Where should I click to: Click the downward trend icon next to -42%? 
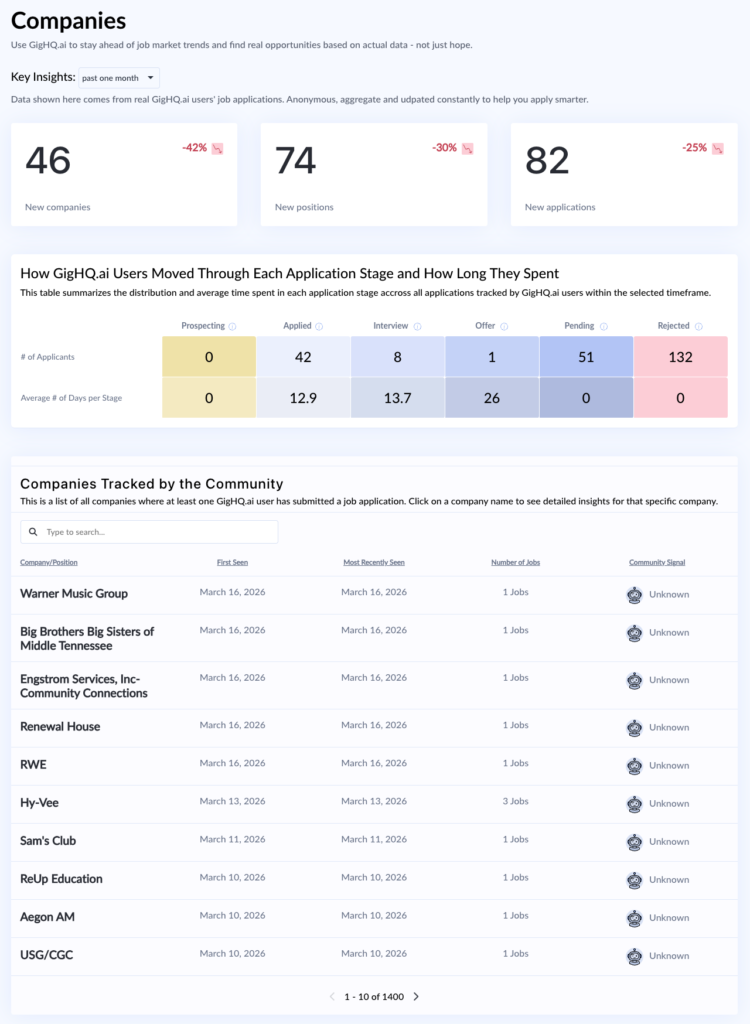215,147
